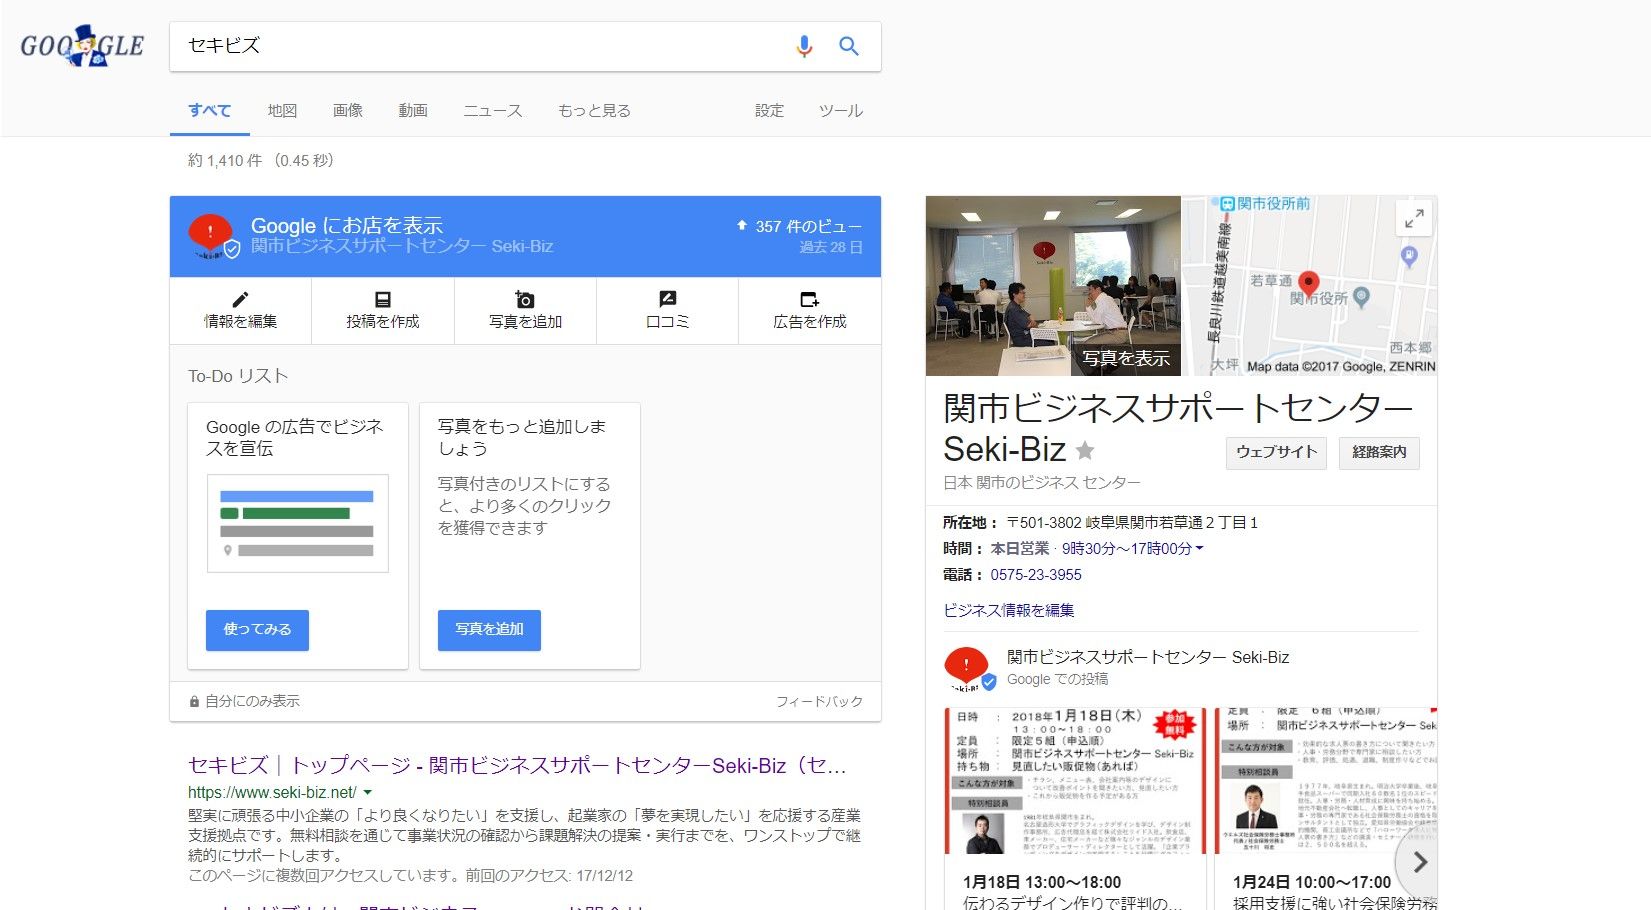Open the 1月24日 10:00〜17:00 post image
Image resolution: width=1651 pixels, height=910 pixels.
pos(1326,781)
